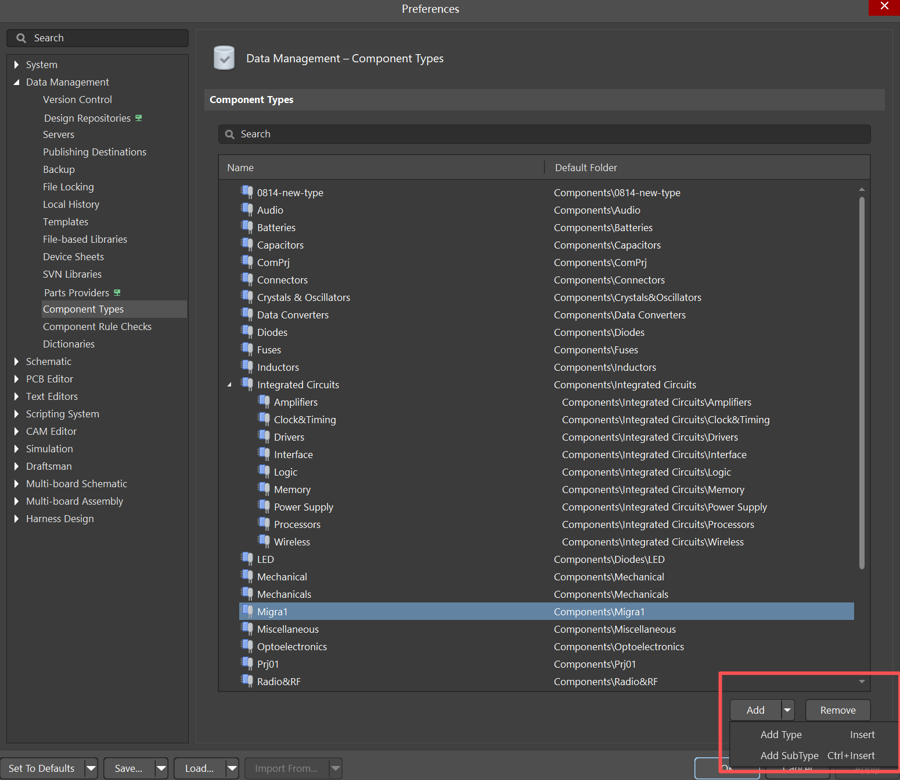Click the Crystals & Oscillators type icon

tap(247, 297)
